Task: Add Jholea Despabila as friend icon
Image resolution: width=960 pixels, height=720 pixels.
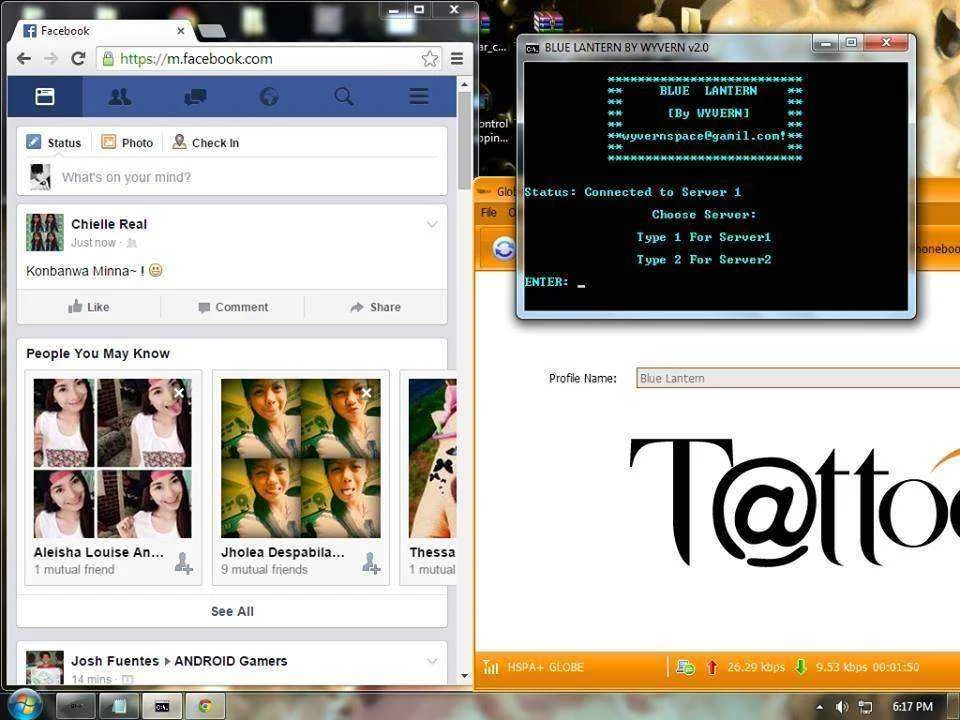Action: tap(371, 563)
